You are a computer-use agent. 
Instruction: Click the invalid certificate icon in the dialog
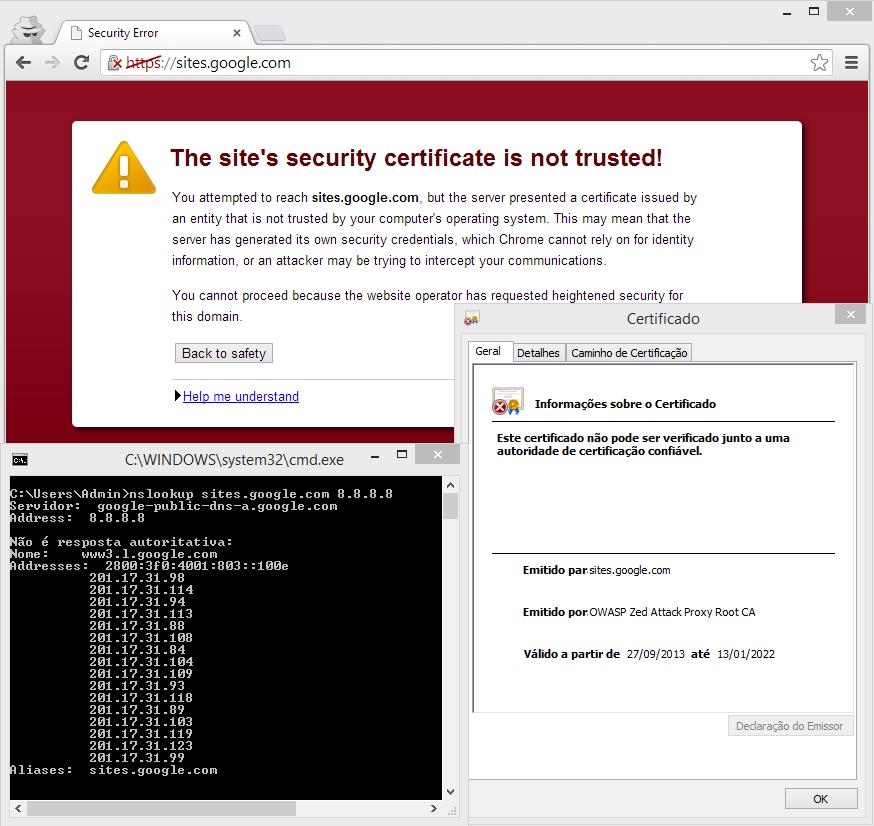coord(506,402)
